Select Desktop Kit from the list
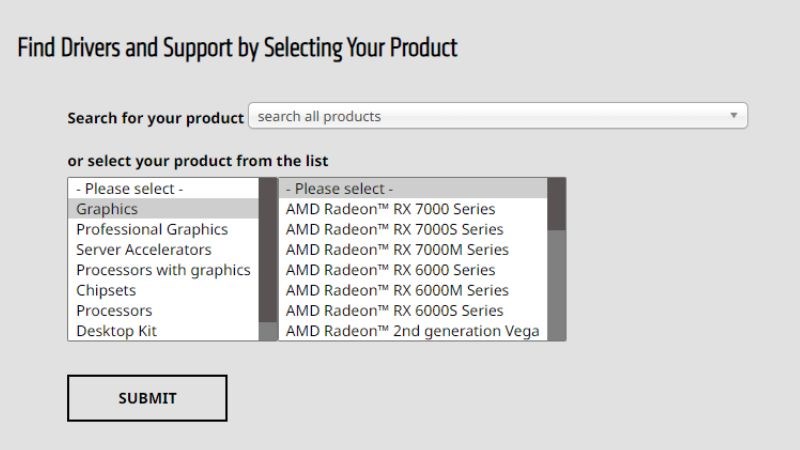800x450 pixels. [x=117, y=330]
